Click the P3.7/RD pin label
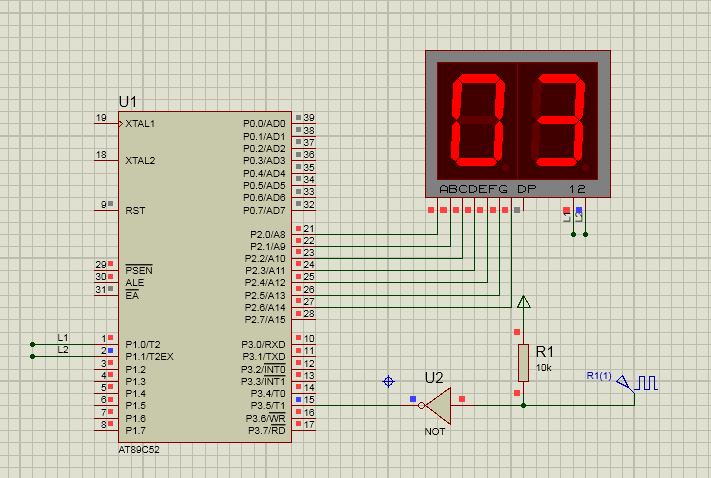This screenshot has width=711, height=478. (x=267, y=430)
